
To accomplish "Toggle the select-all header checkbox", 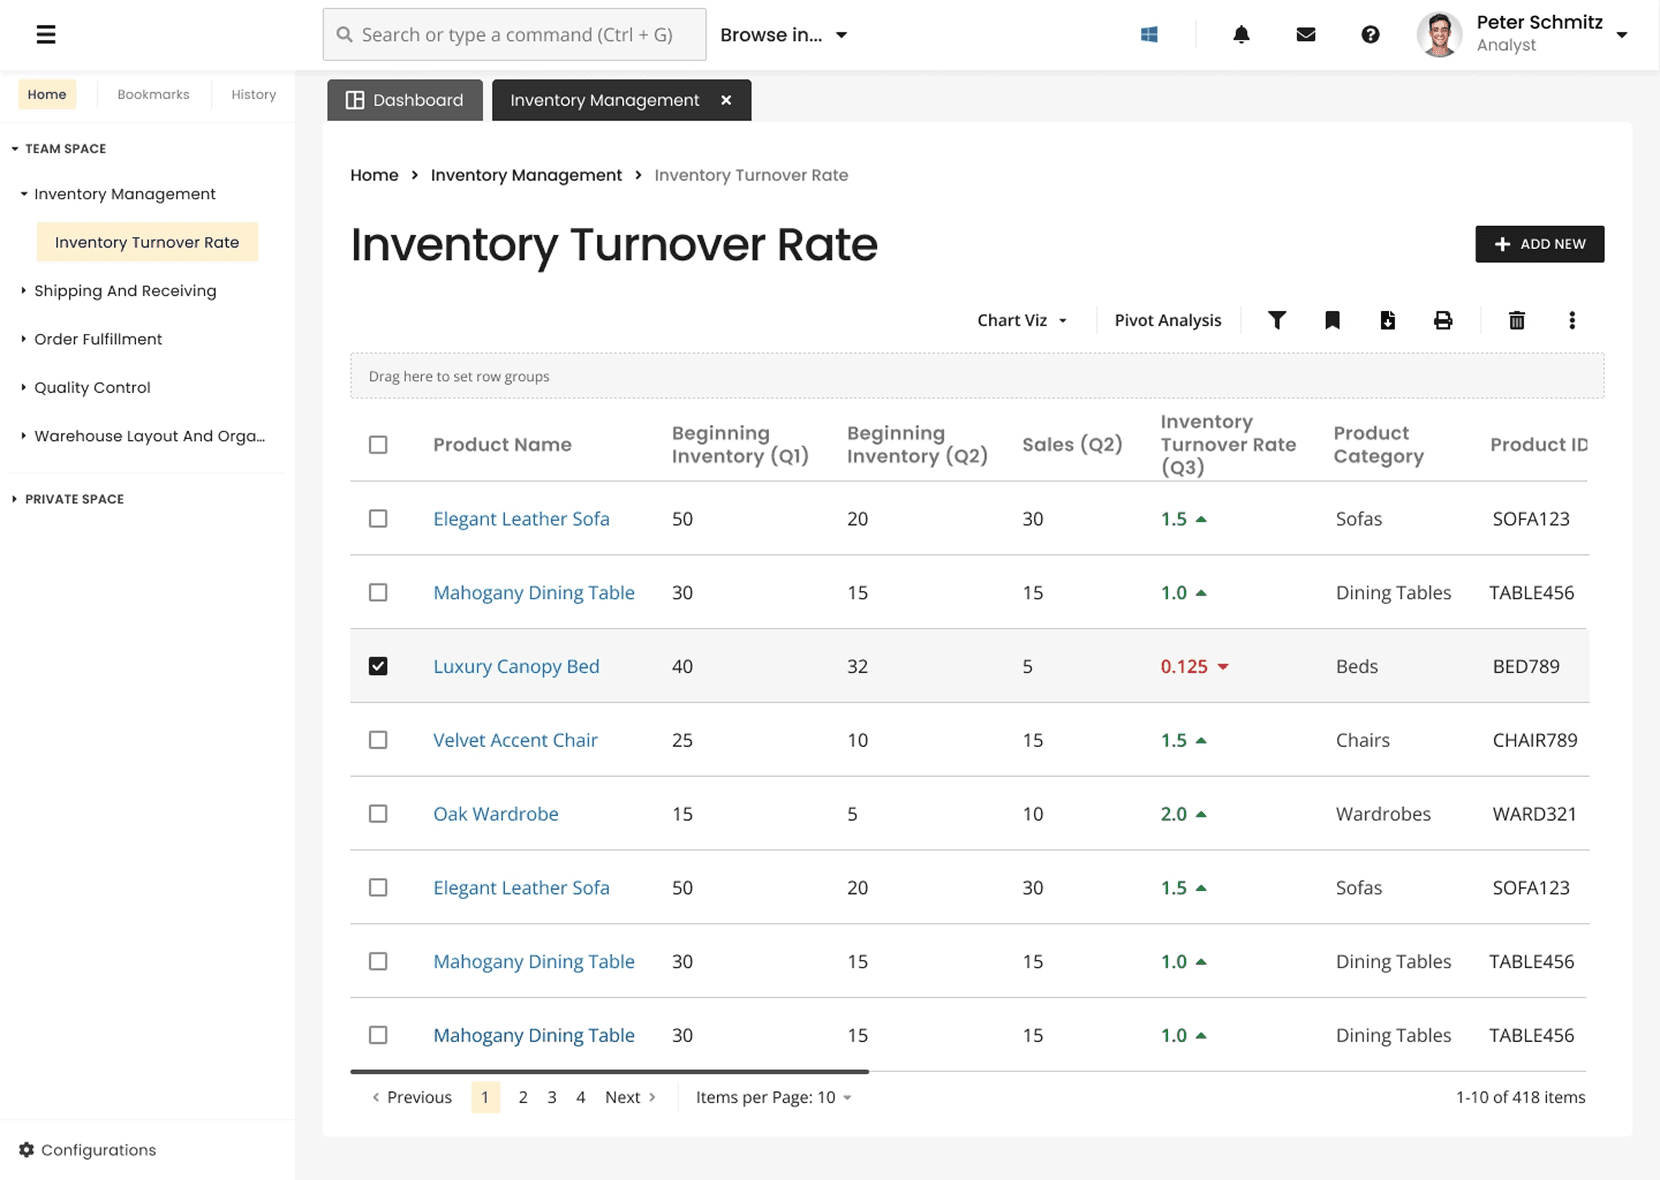I will click(x=378, y=445).
